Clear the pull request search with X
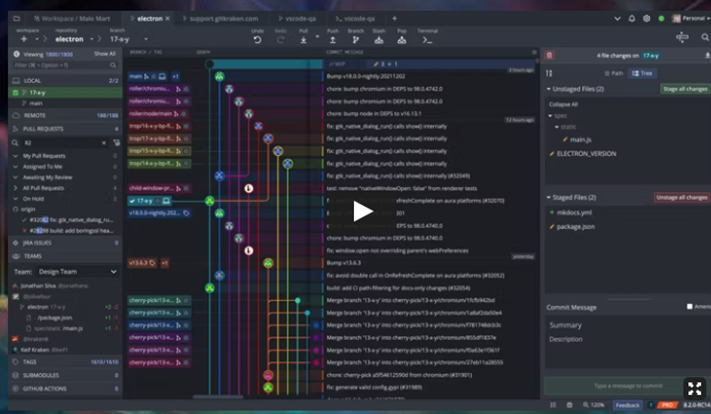 pos(104,142)
